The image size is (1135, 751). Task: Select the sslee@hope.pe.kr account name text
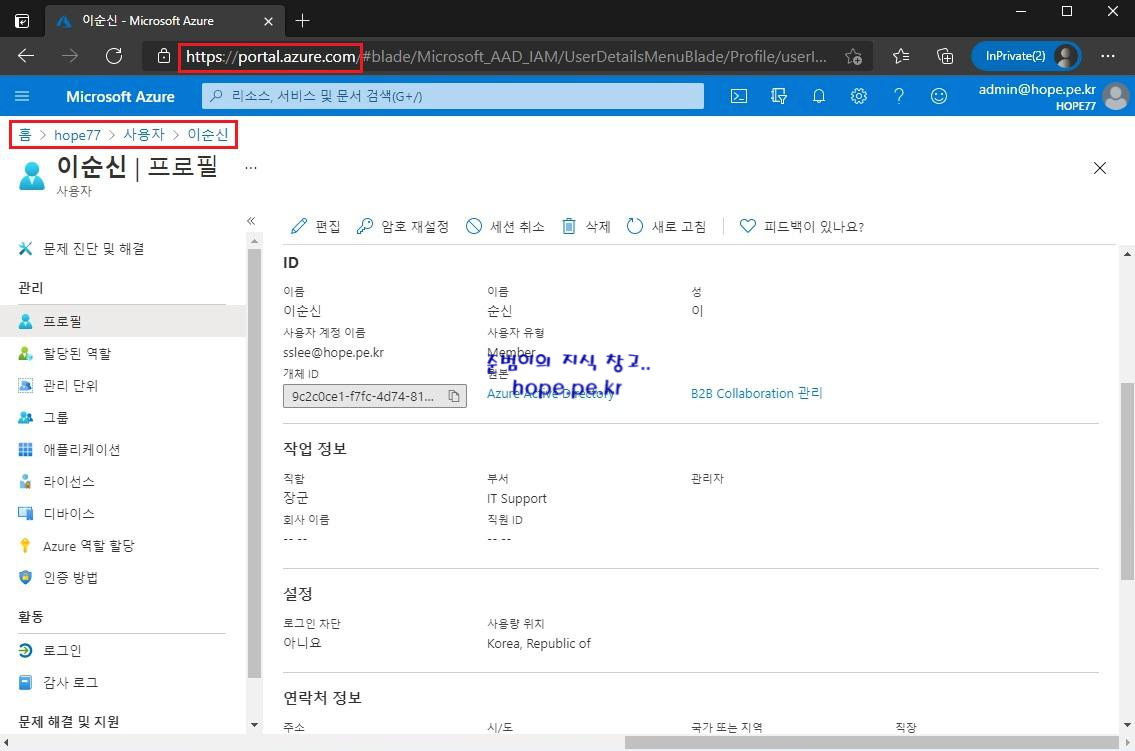(333, 352)
